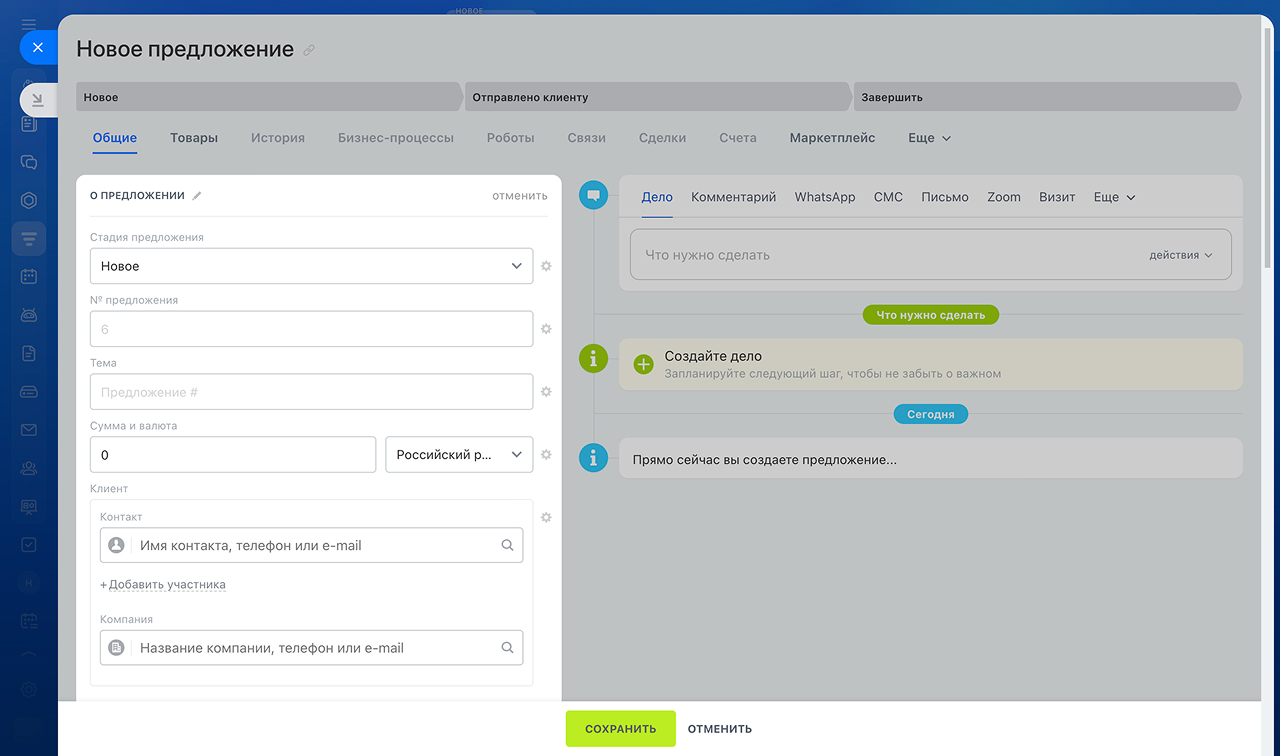Select the Письмо timeline tab
Image resolution: width=1280 pixels, height=756 pixels.
click(x=945, y=197)
